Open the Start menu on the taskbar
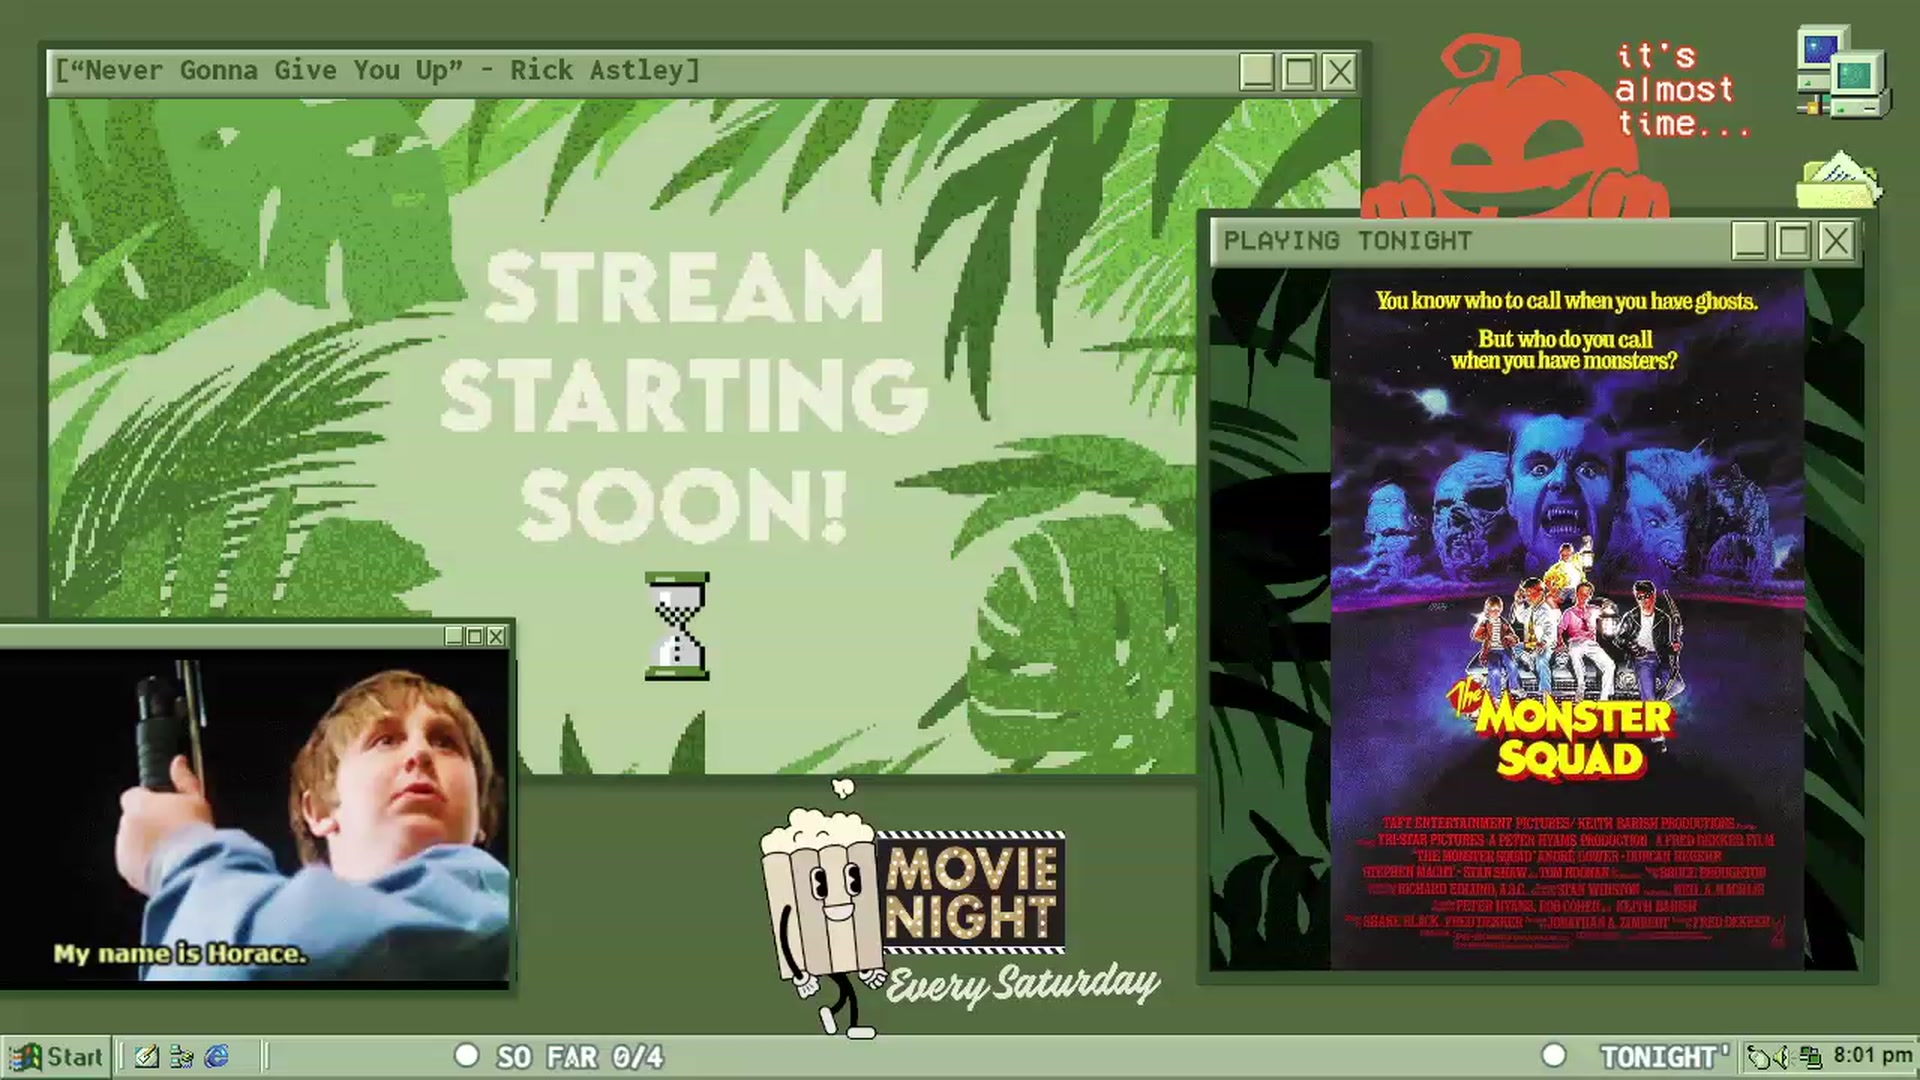Image resolution: width=1920 pixels, height=1080 pixels. 56,1056
